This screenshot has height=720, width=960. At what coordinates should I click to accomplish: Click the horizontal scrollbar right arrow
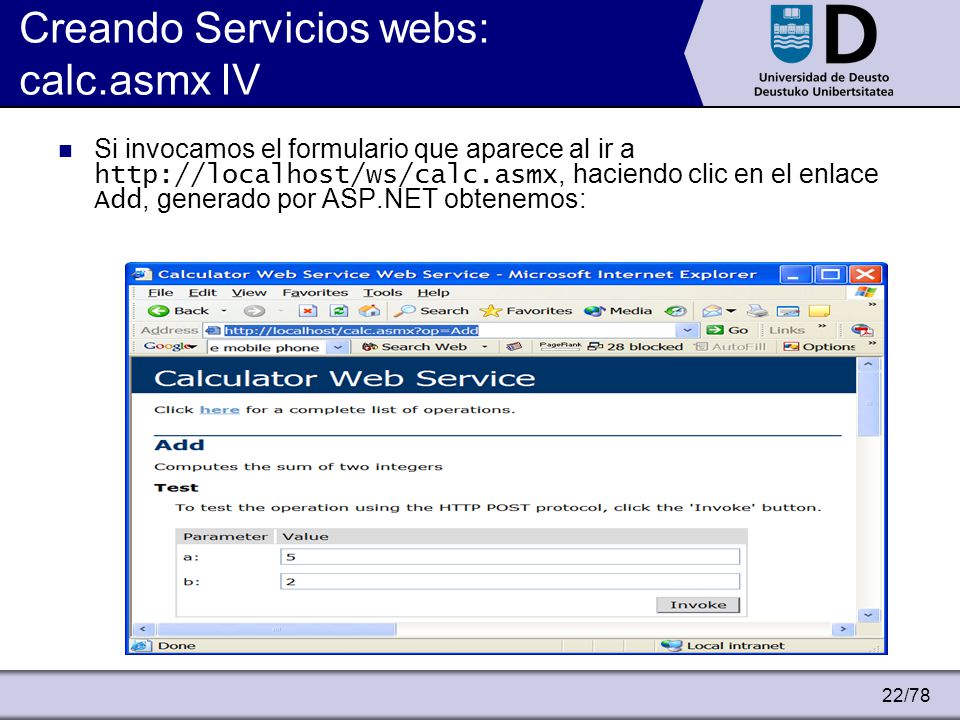[843, 629]
